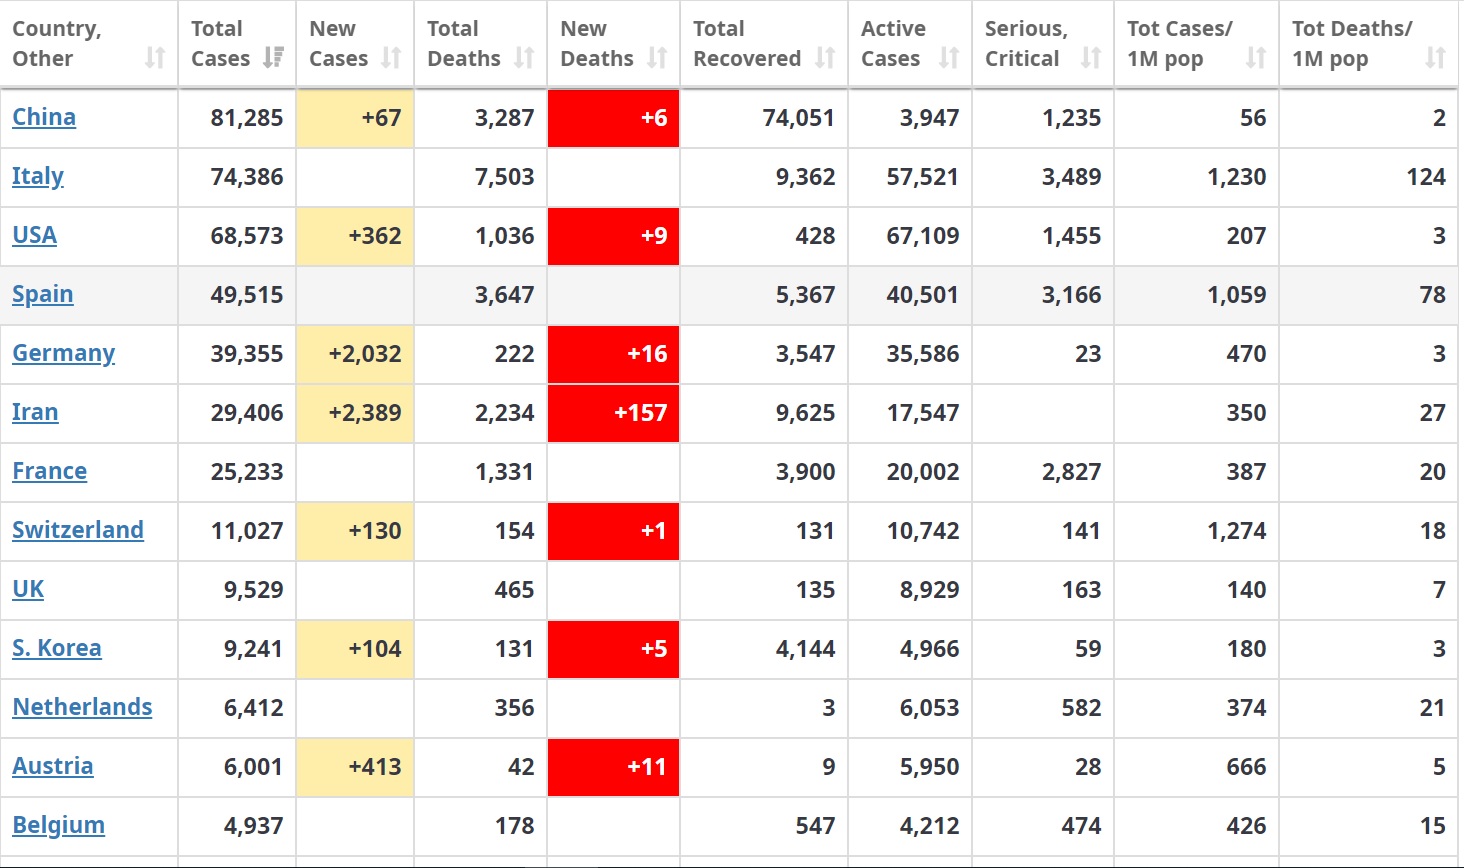The image size is (1464, 868).
Task: Select Belgium's active cases value 4,212
Action: click(x=930, y=826)
